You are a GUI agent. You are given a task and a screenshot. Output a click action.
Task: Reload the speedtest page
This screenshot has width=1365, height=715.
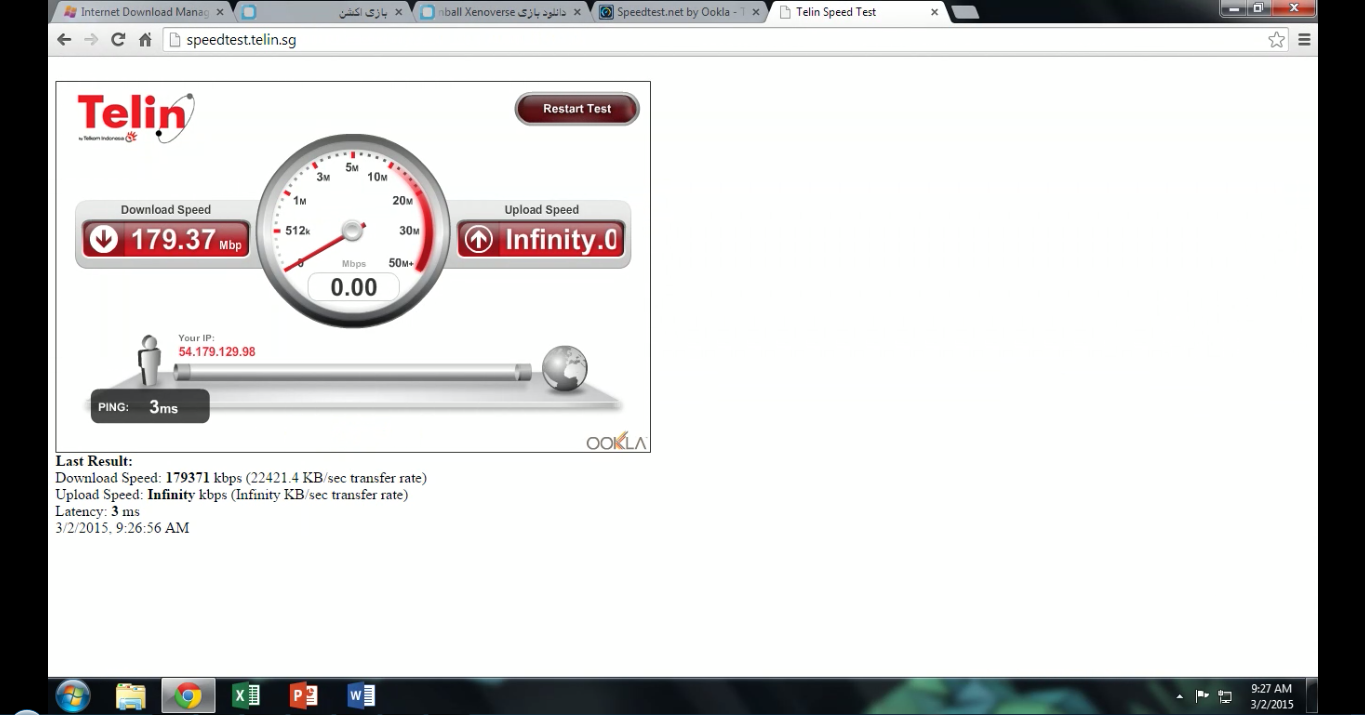(x=118, y=40)
